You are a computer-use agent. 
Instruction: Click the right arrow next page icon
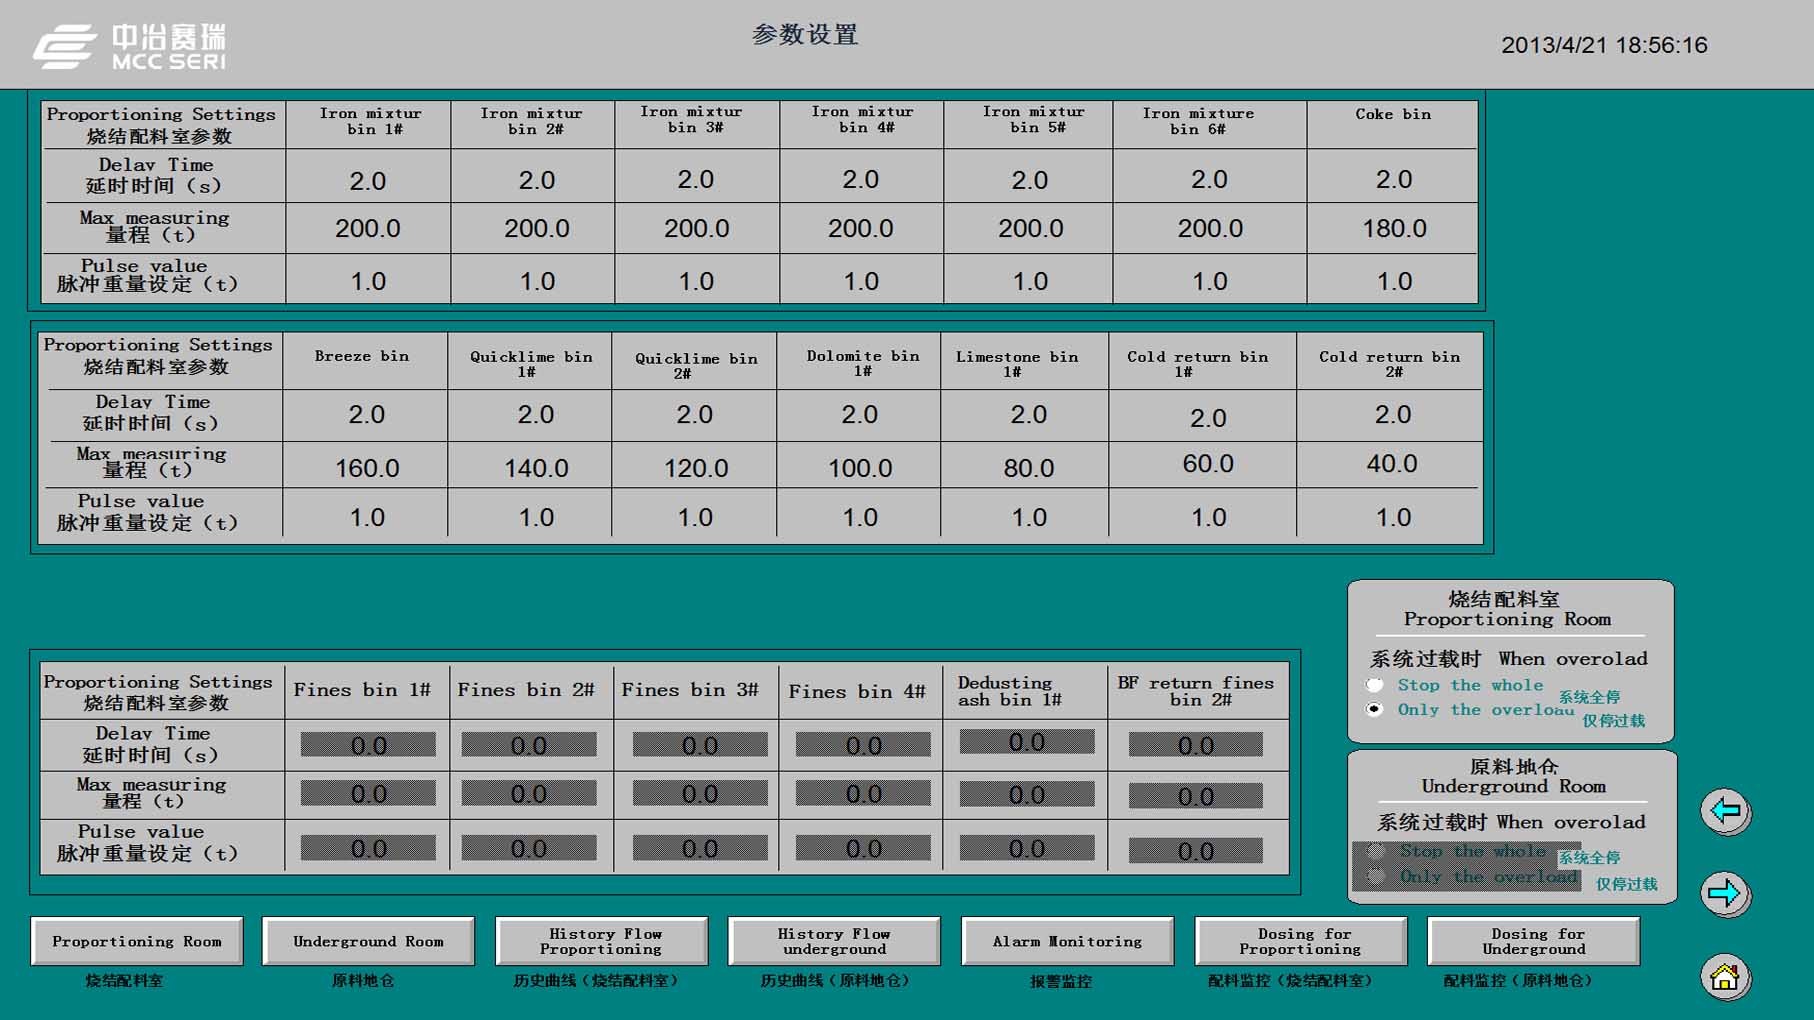(x=1725, y=893)
